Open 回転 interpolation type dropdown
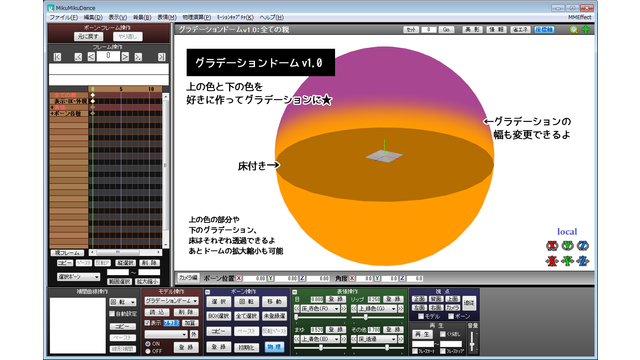 pyautogui.click(x=123, y=302)
